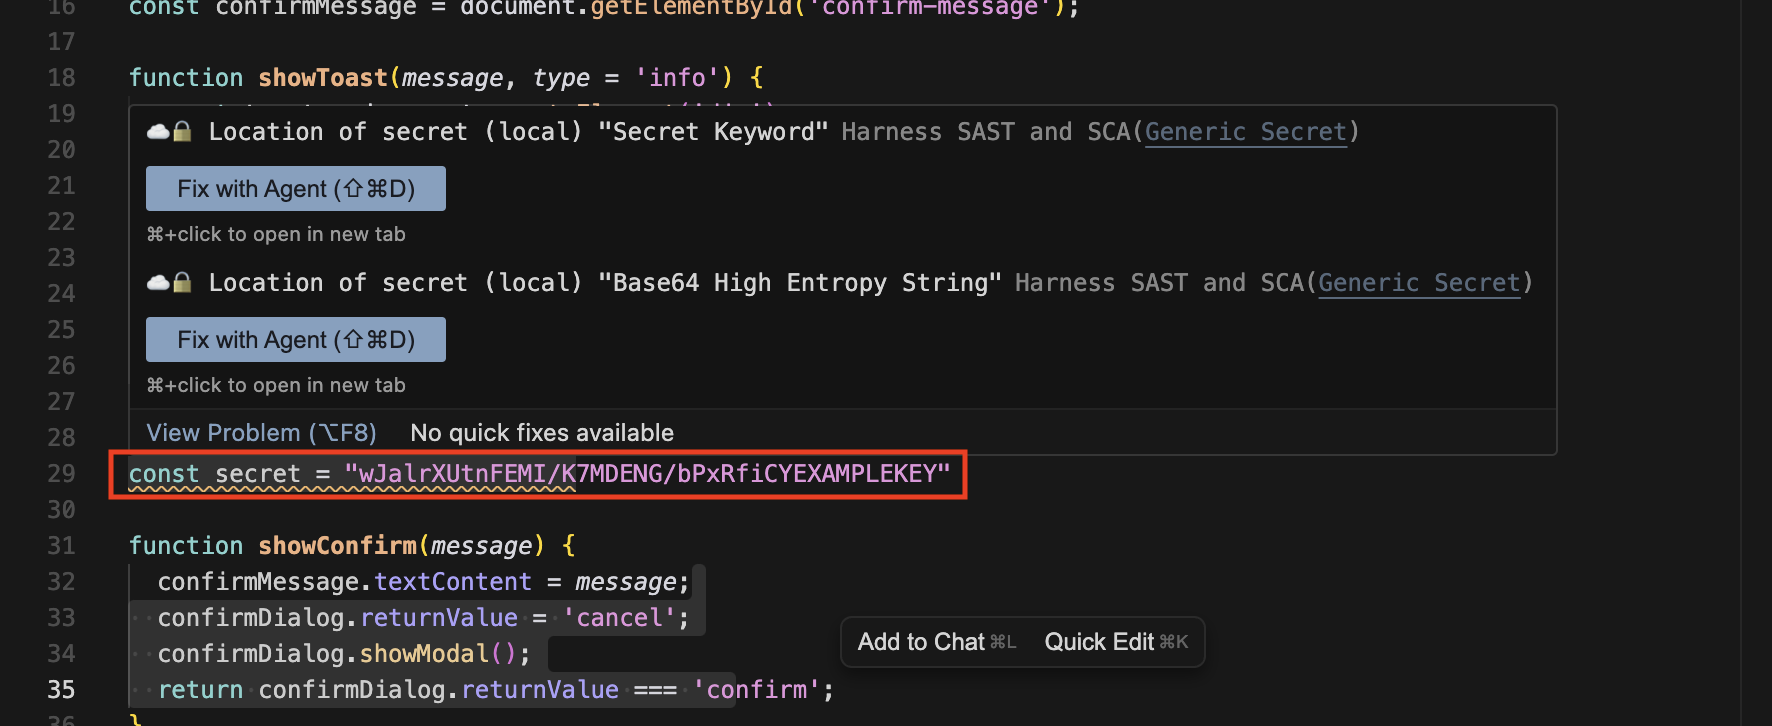The height and width of the screenshot is (726, 1772).
Task: Click 'confirmMessage.textContent' on line 32
Action: [345, 582]
